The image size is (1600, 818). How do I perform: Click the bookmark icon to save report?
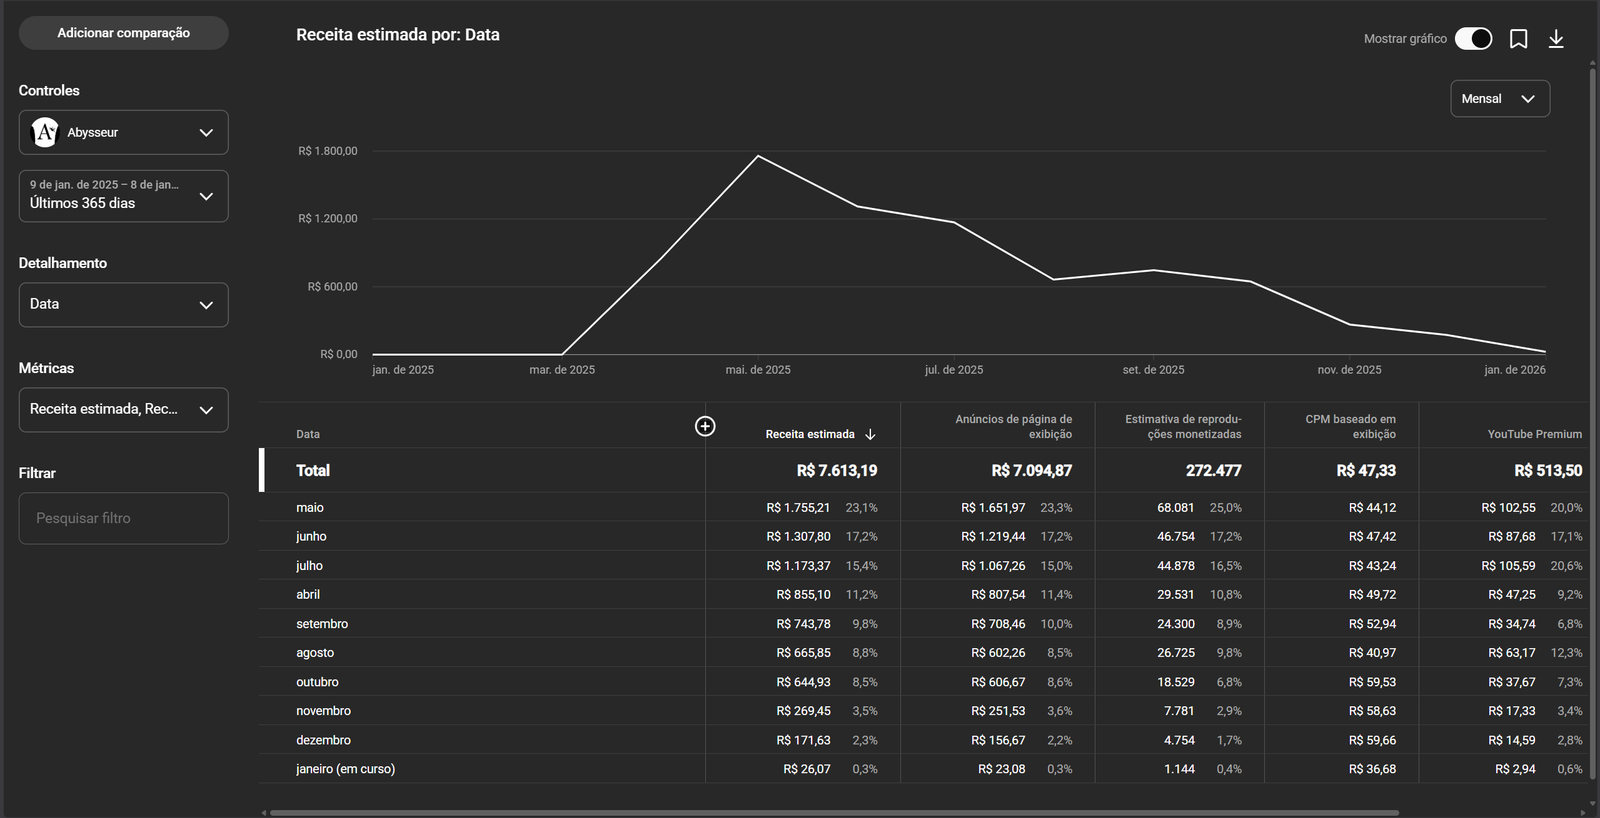pos(1518,39)
